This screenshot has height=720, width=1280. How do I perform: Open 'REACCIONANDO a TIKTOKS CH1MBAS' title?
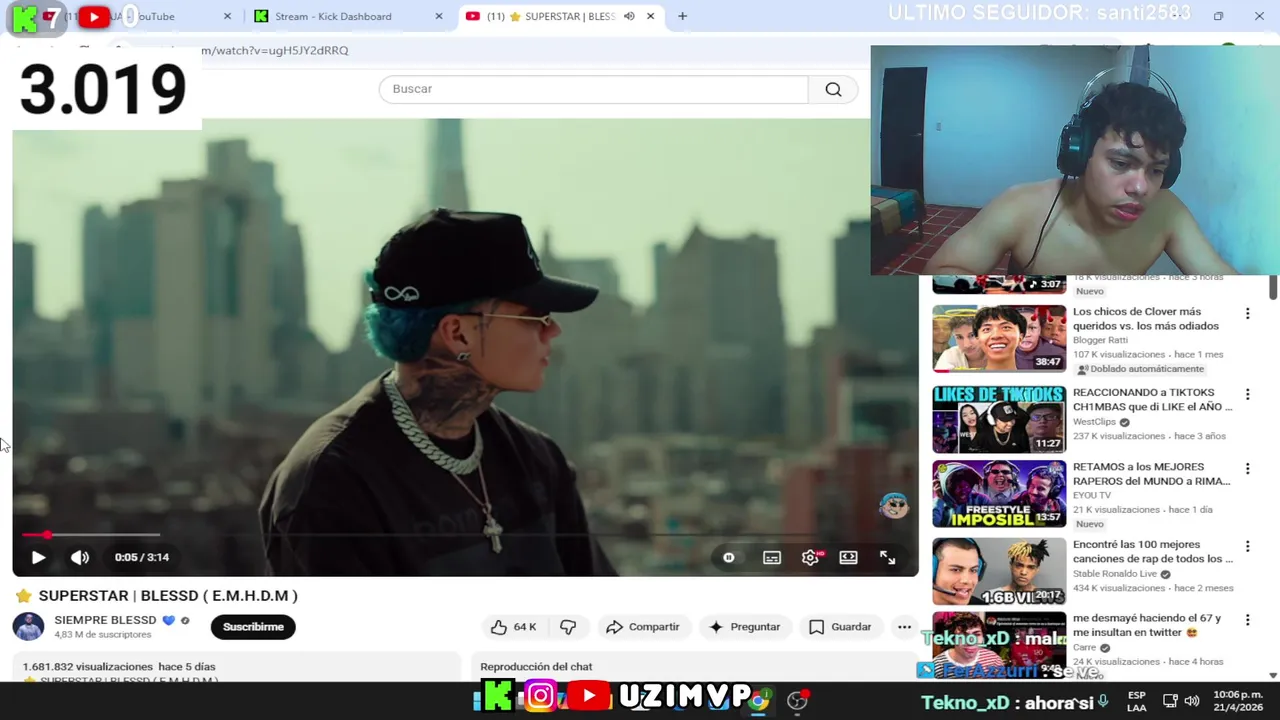click(x=1152, y=400)
